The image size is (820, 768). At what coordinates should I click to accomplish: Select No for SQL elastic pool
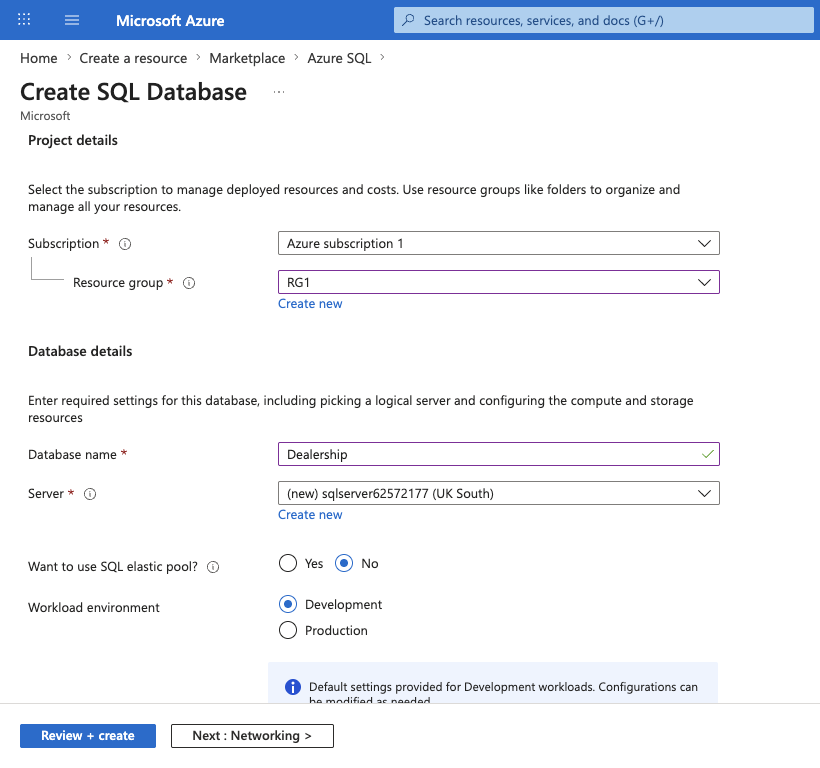point(344,564)
